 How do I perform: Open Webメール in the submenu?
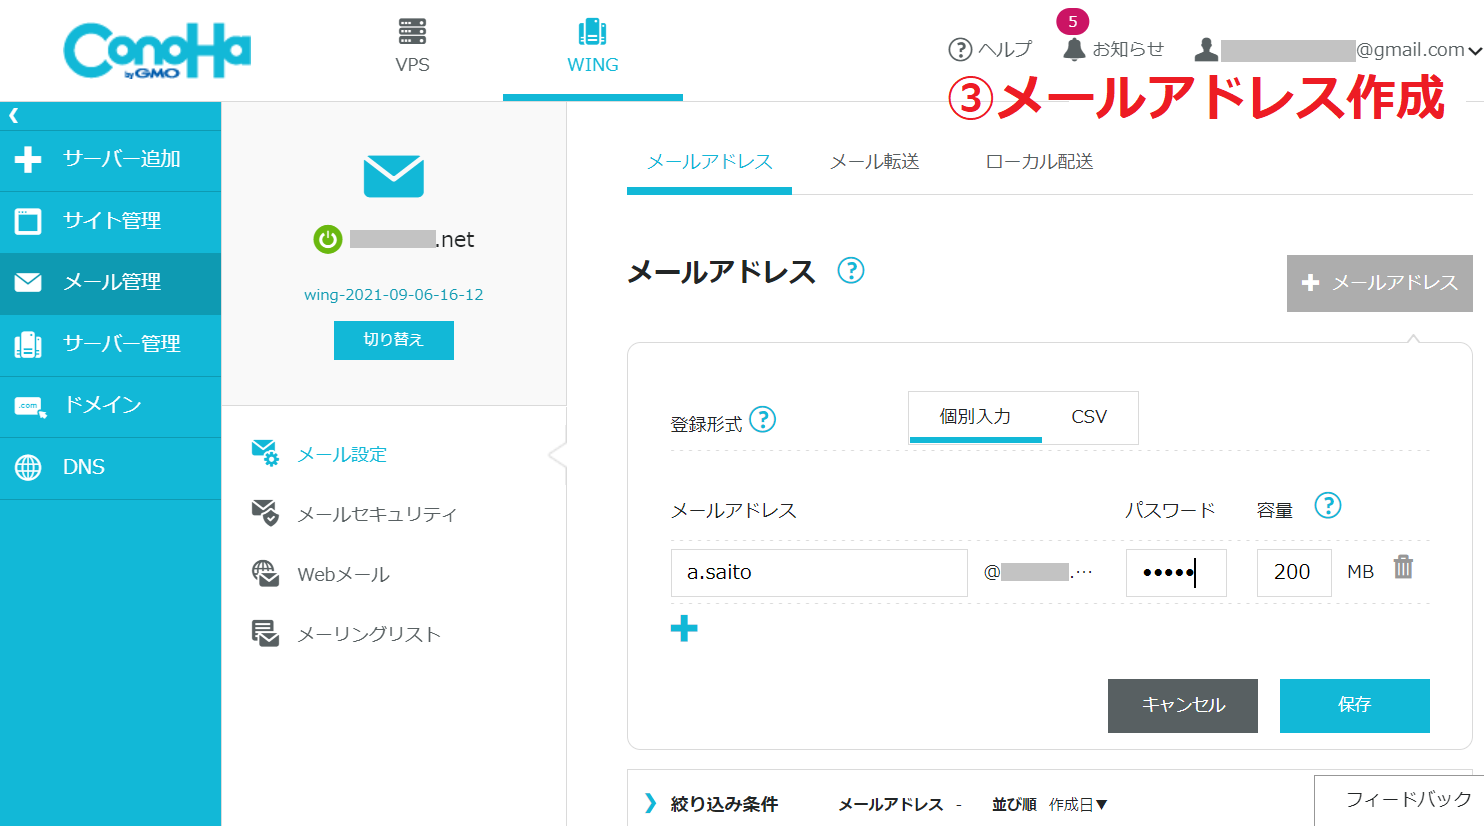(343, 575)
